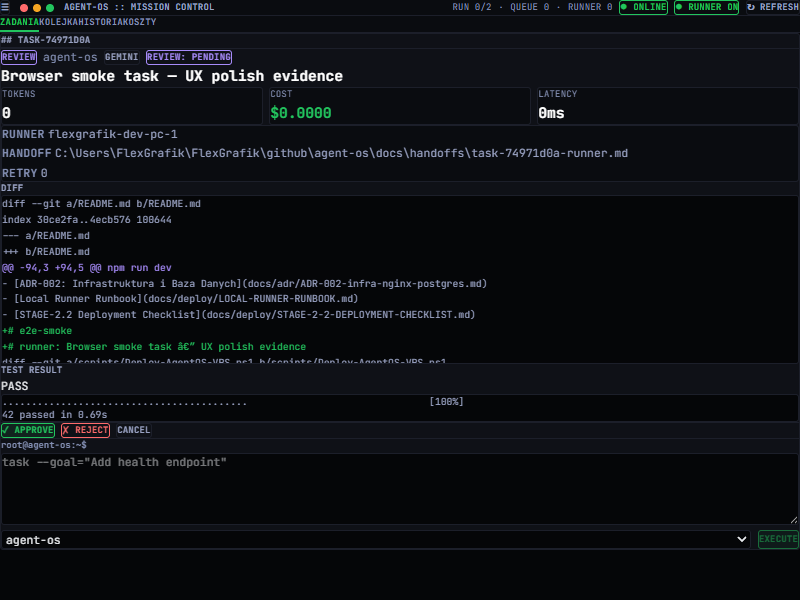The image size is (800, 600).
Task: Click the '42 passed in 0.69s' line
Action: 55,415
